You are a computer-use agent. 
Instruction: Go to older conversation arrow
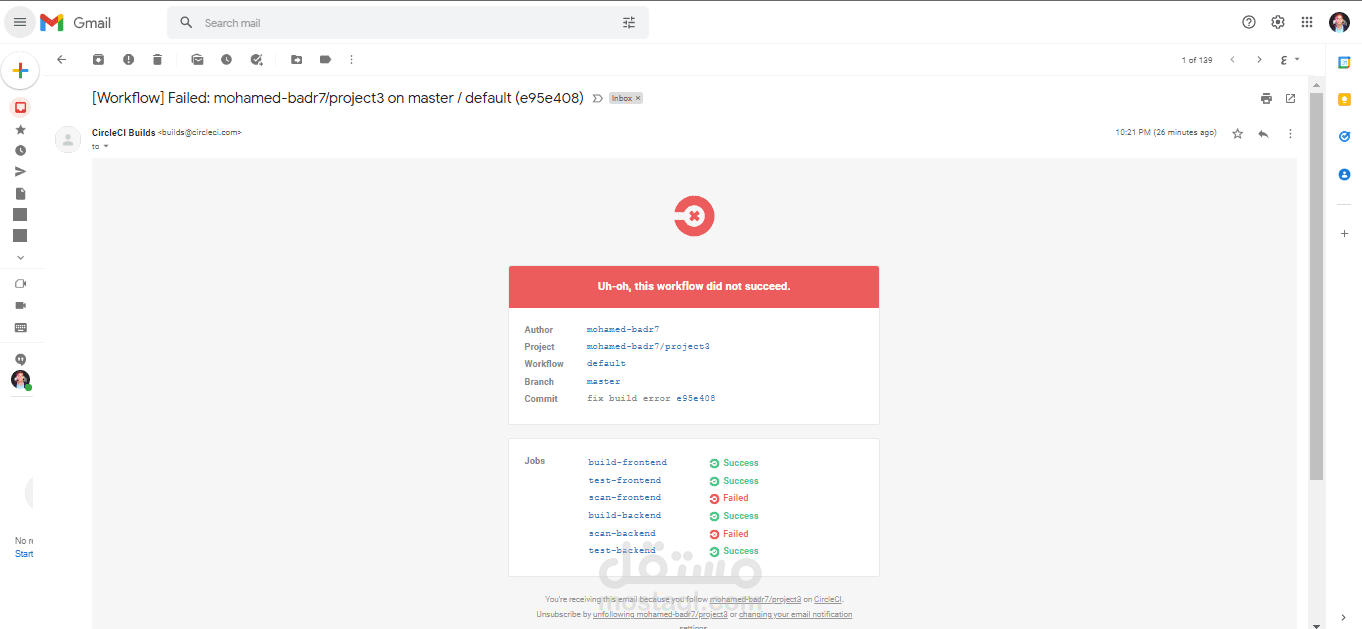1259,60
